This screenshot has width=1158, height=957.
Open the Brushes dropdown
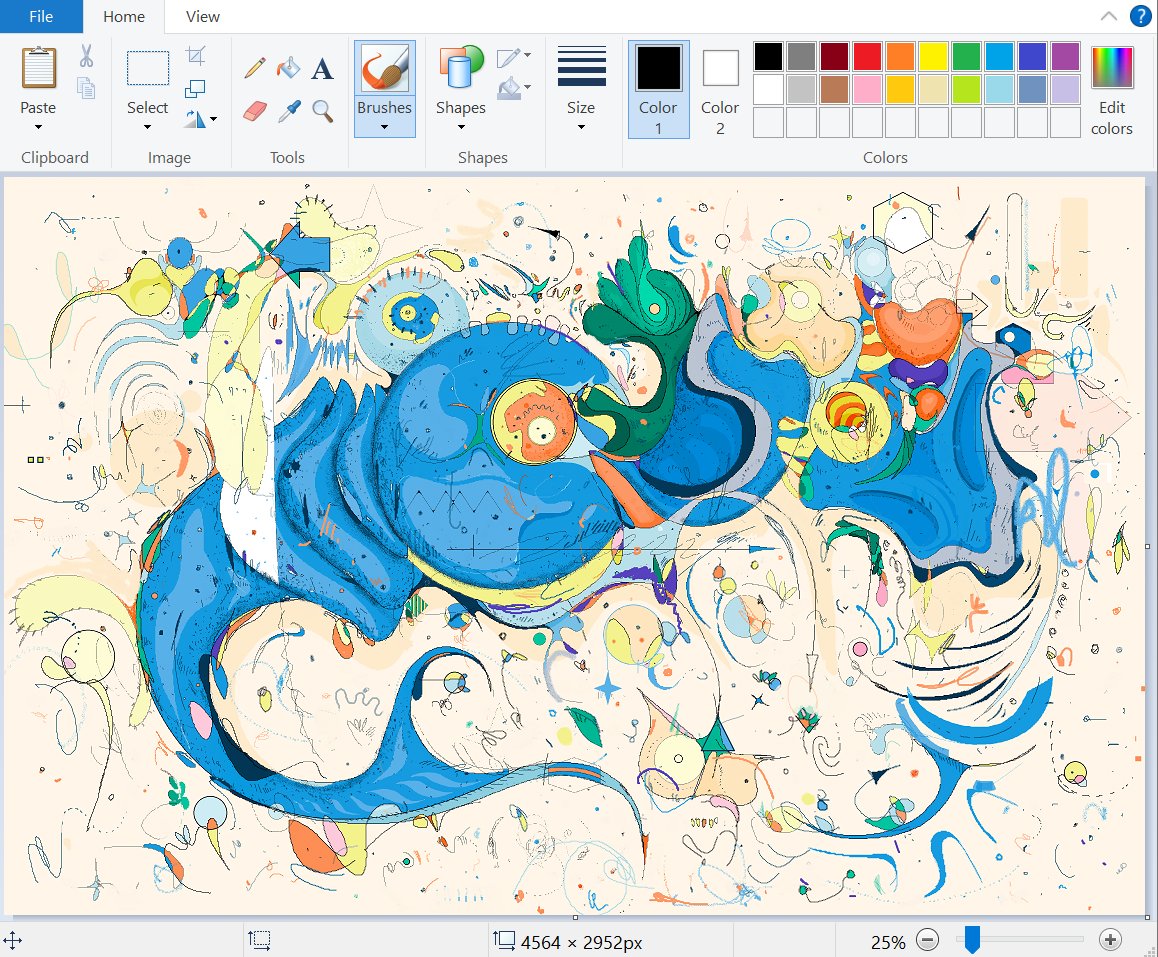(384, 125)
